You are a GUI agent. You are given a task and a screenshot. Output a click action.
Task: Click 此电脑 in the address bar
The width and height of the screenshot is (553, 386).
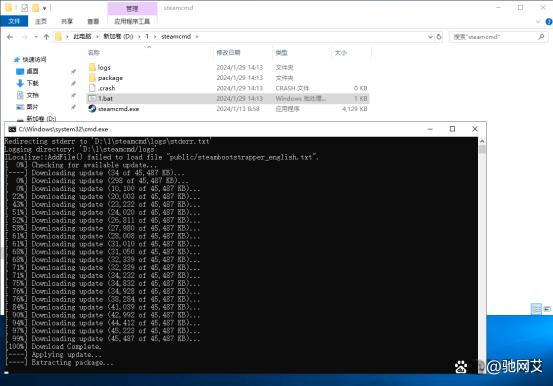pyautogui.click(x=82, y=36)
